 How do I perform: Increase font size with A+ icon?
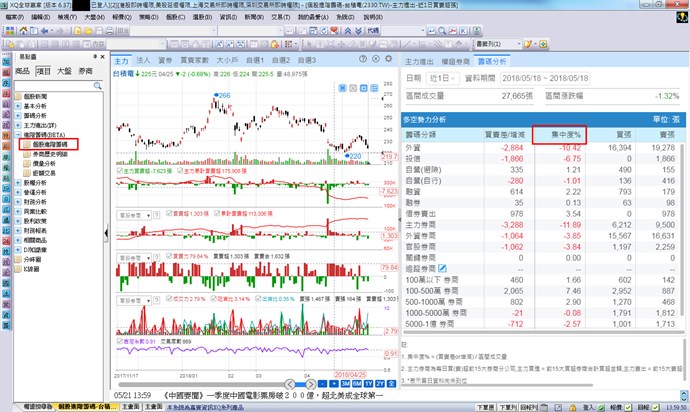coord(219,44)
